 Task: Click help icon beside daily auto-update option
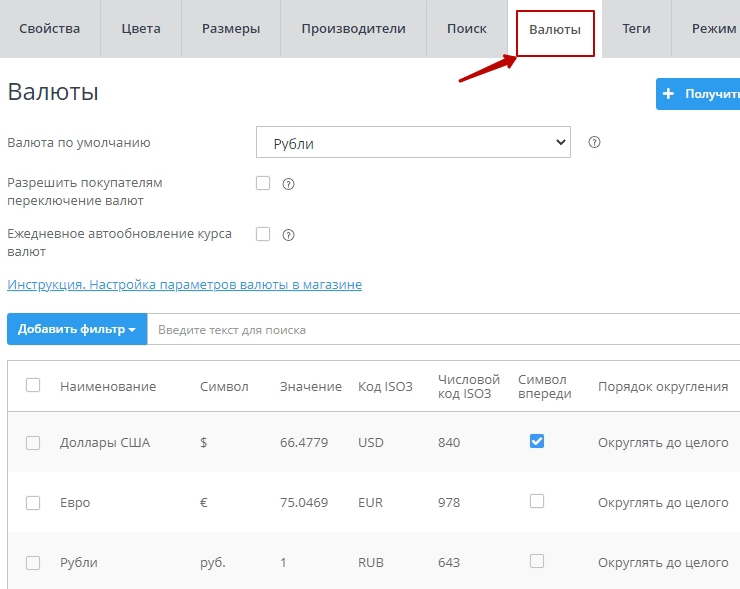[x=288, y=235]
